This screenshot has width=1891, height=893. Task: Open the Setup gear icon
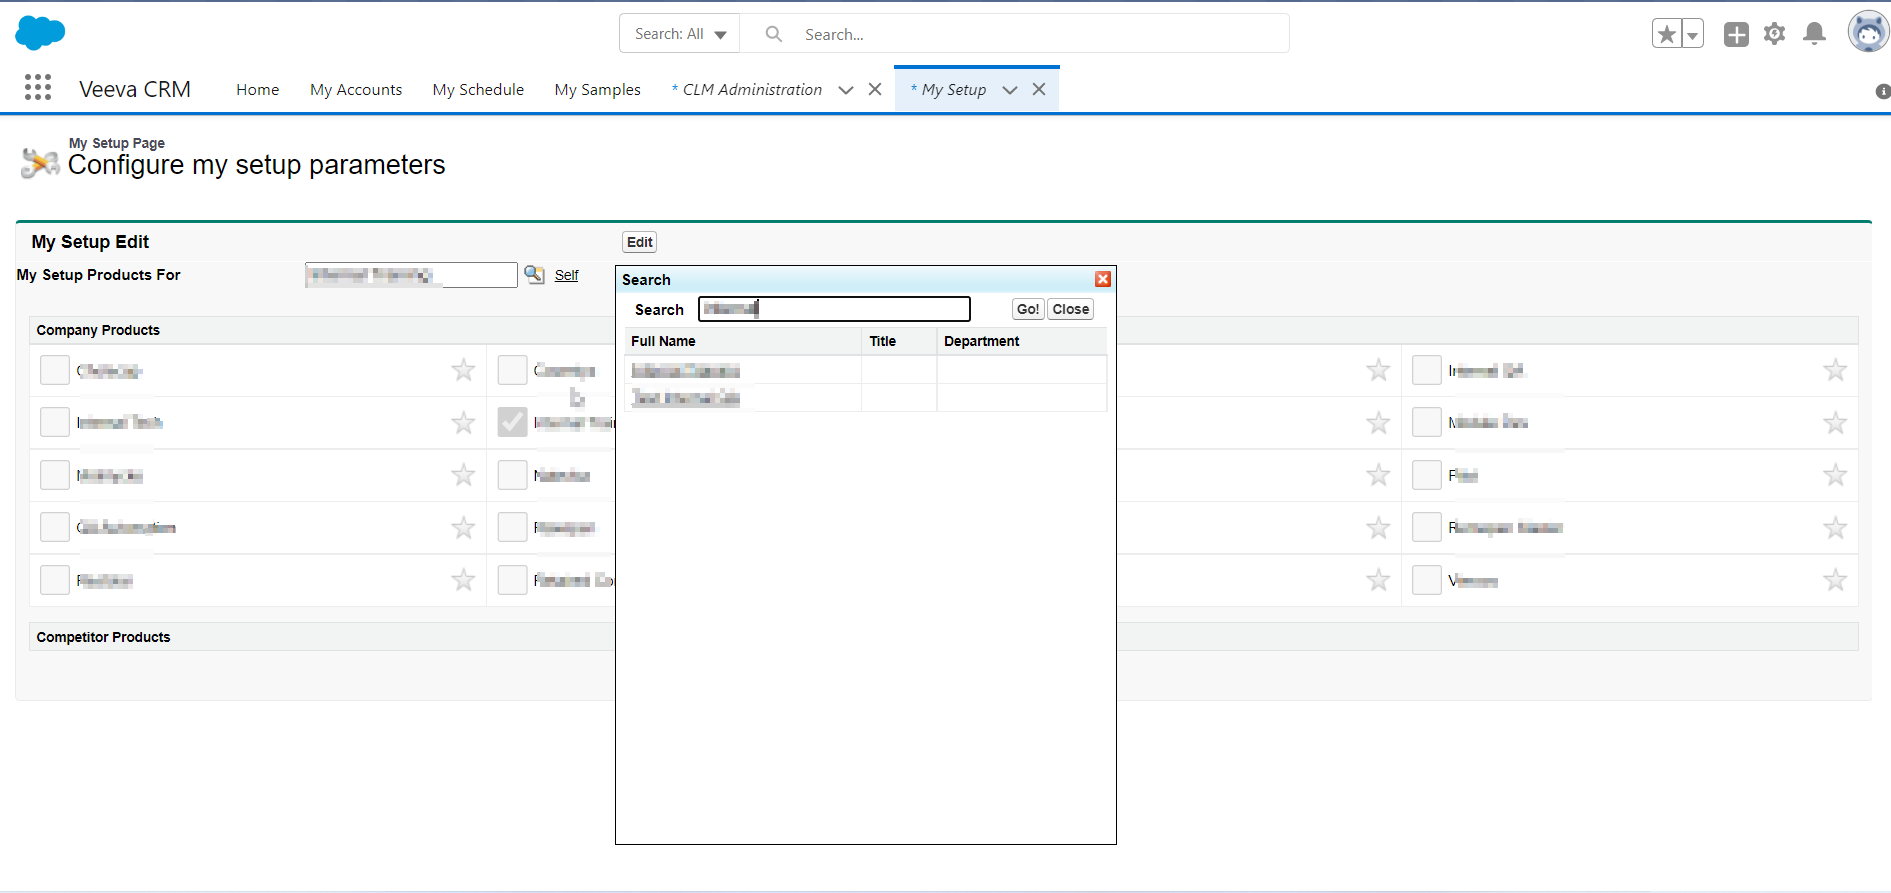[1775, 34]
